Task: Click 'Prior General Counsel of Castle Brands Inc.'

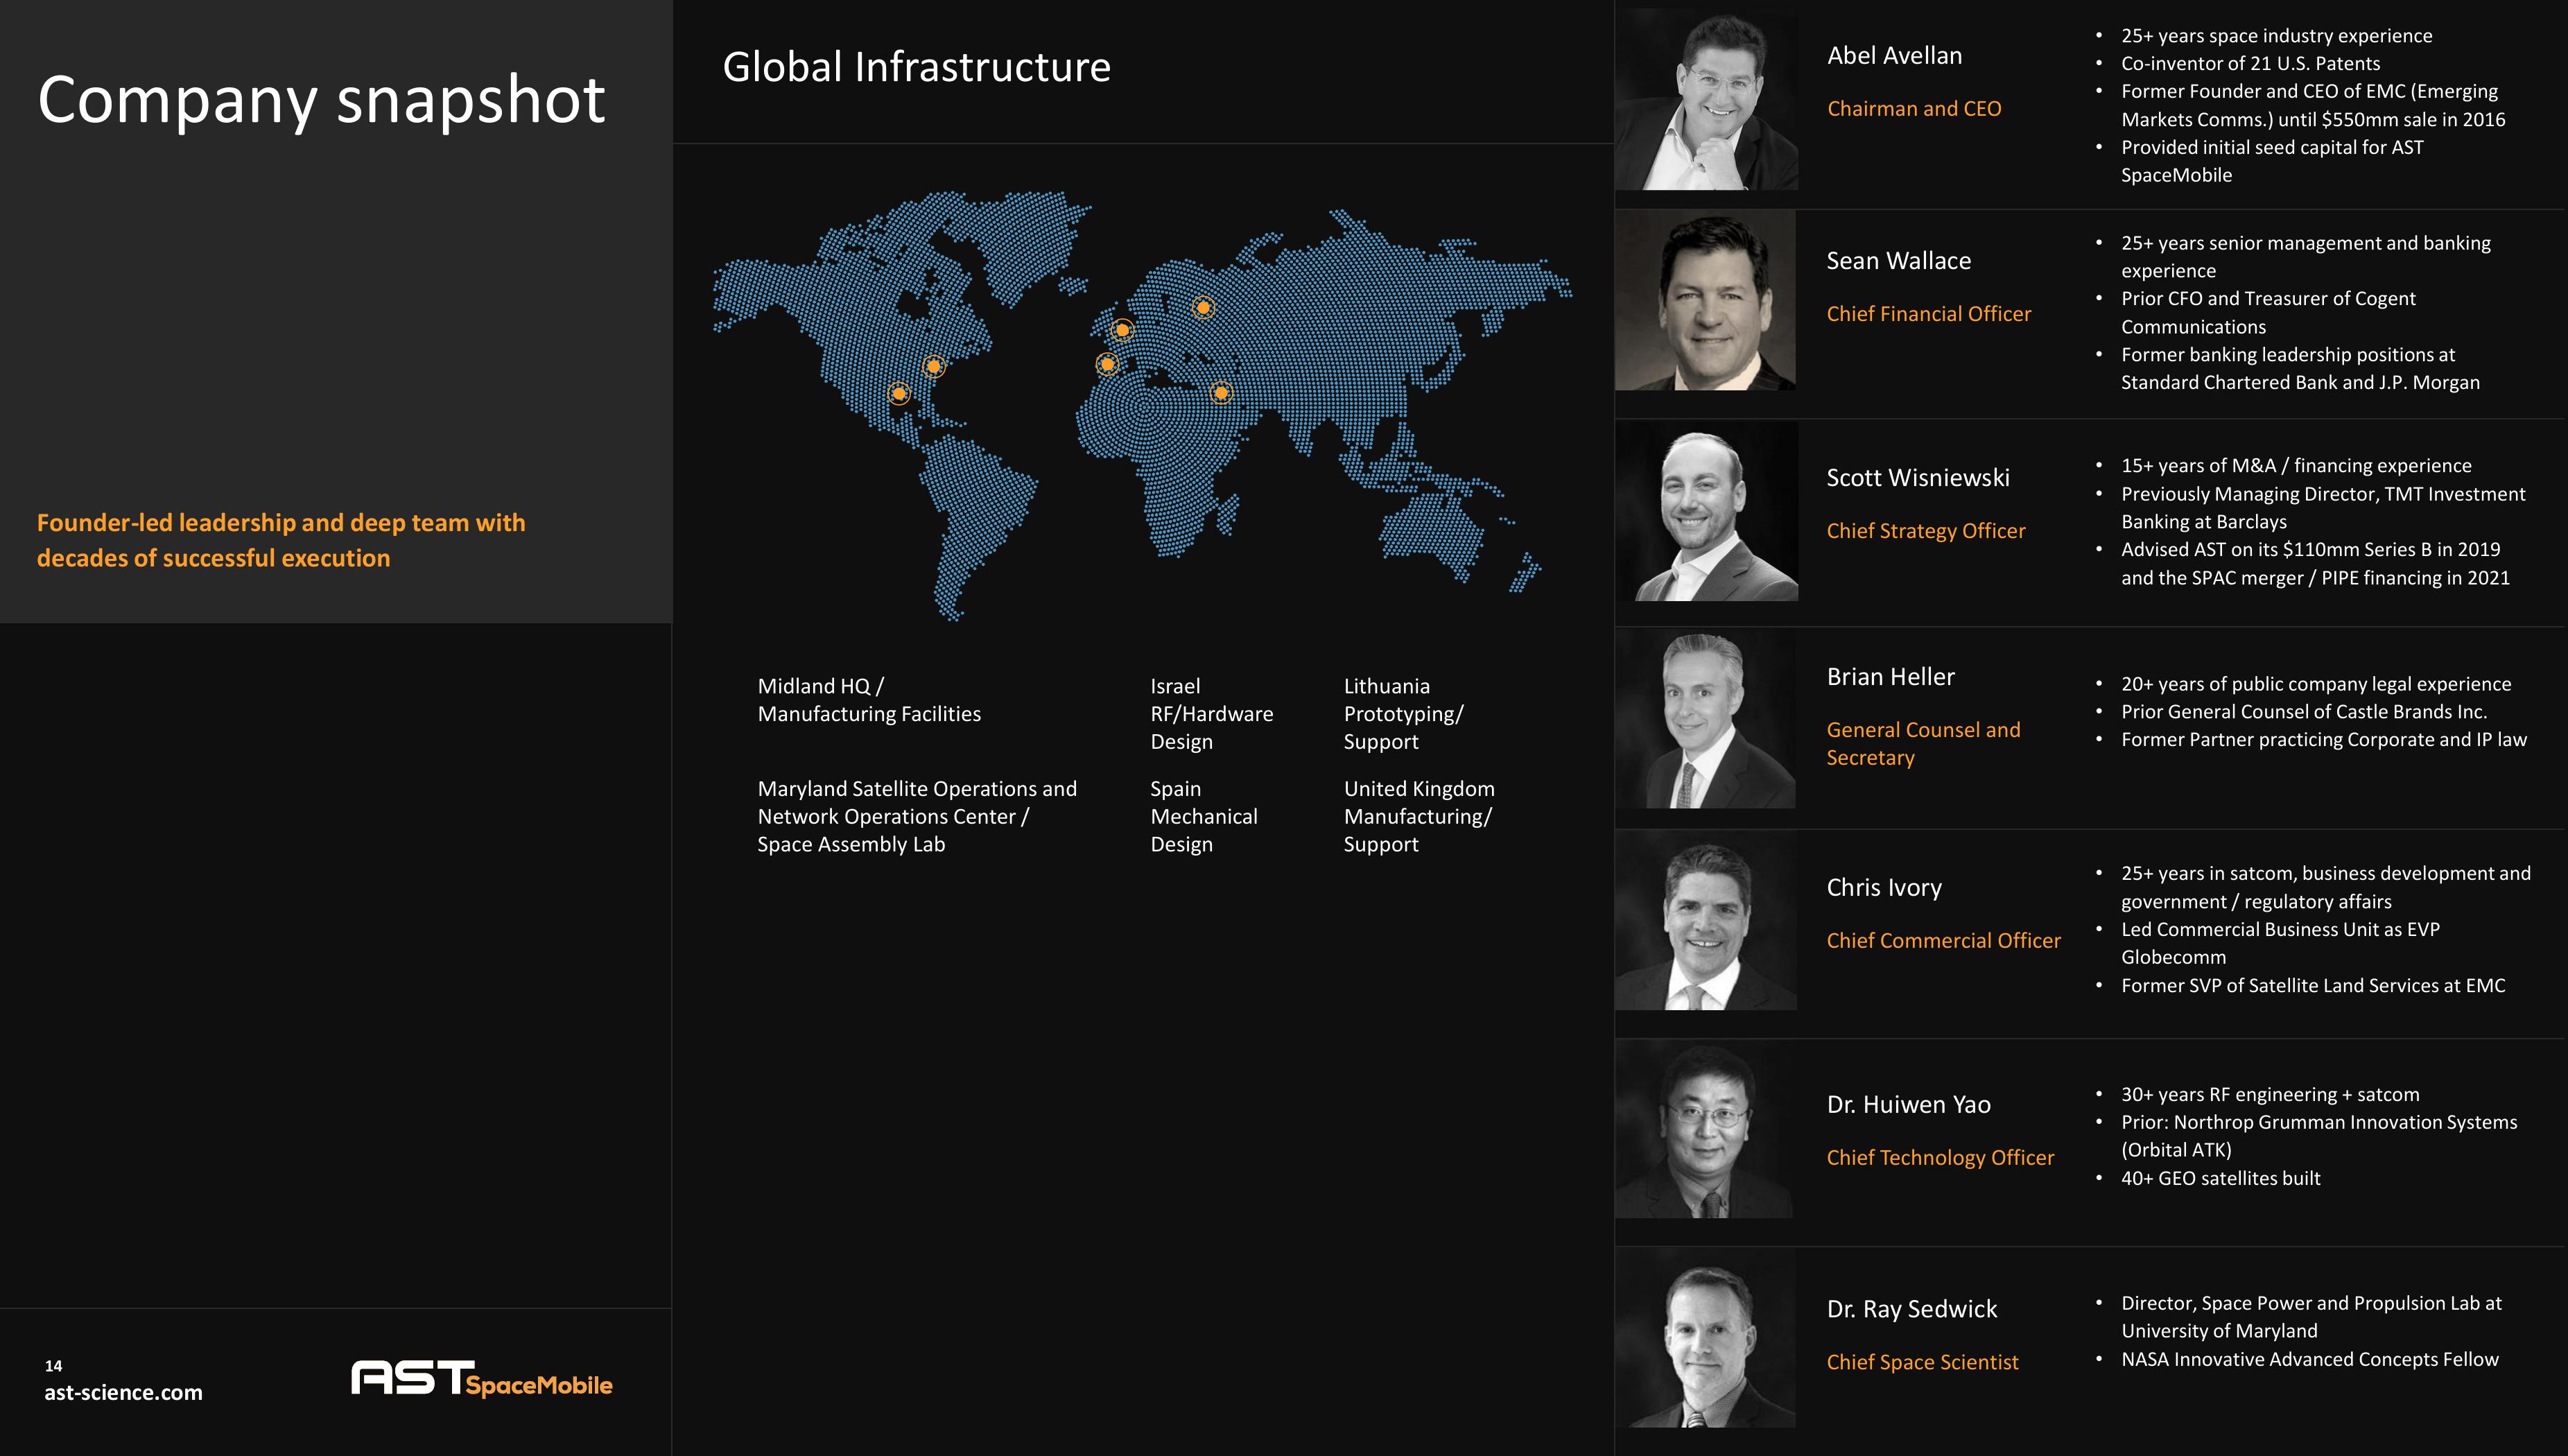Action: tap(2304, 712)
